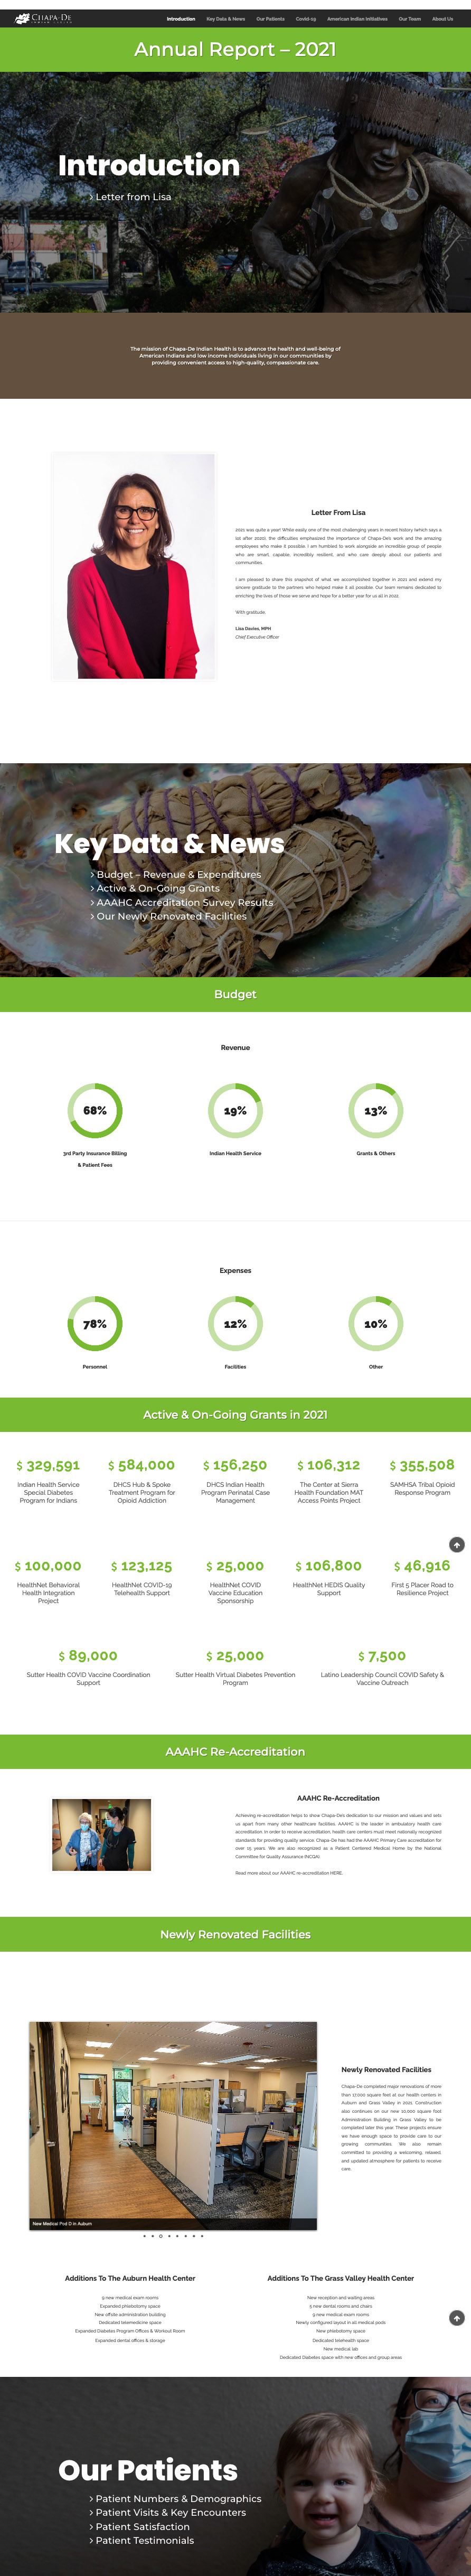Click the New Medical Pod D photo
Image resolution: width=471 pixels, height=2576 pixels.
[173, 2125]
